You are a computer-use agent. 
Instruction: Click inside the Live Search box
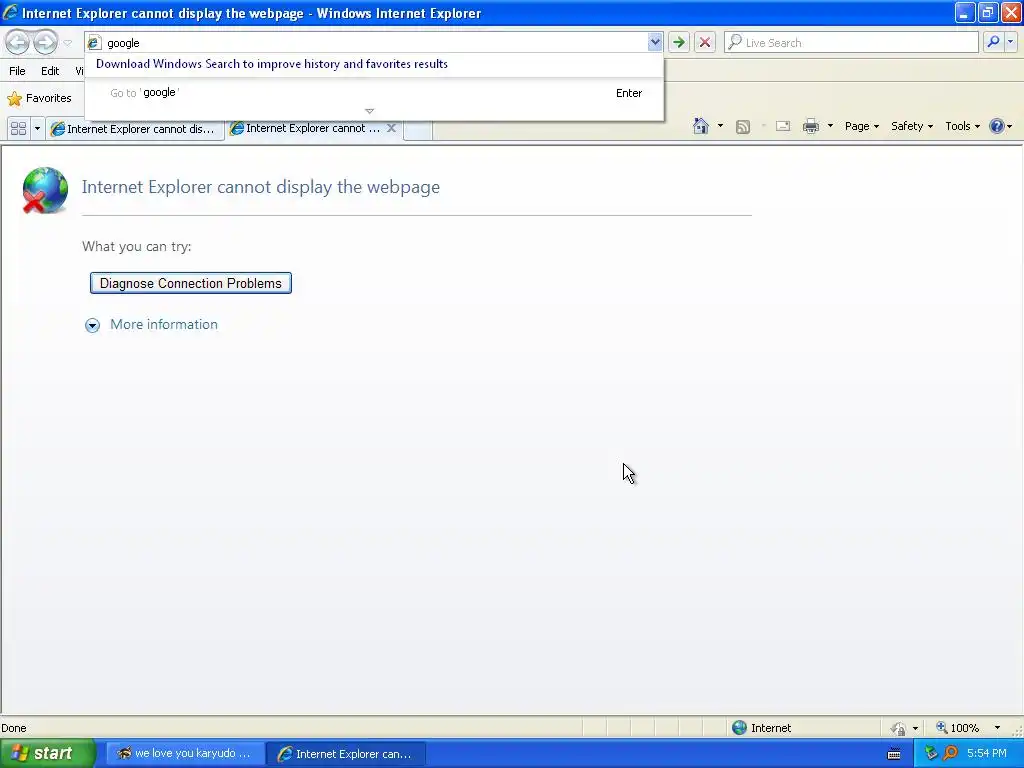(852, 42)
